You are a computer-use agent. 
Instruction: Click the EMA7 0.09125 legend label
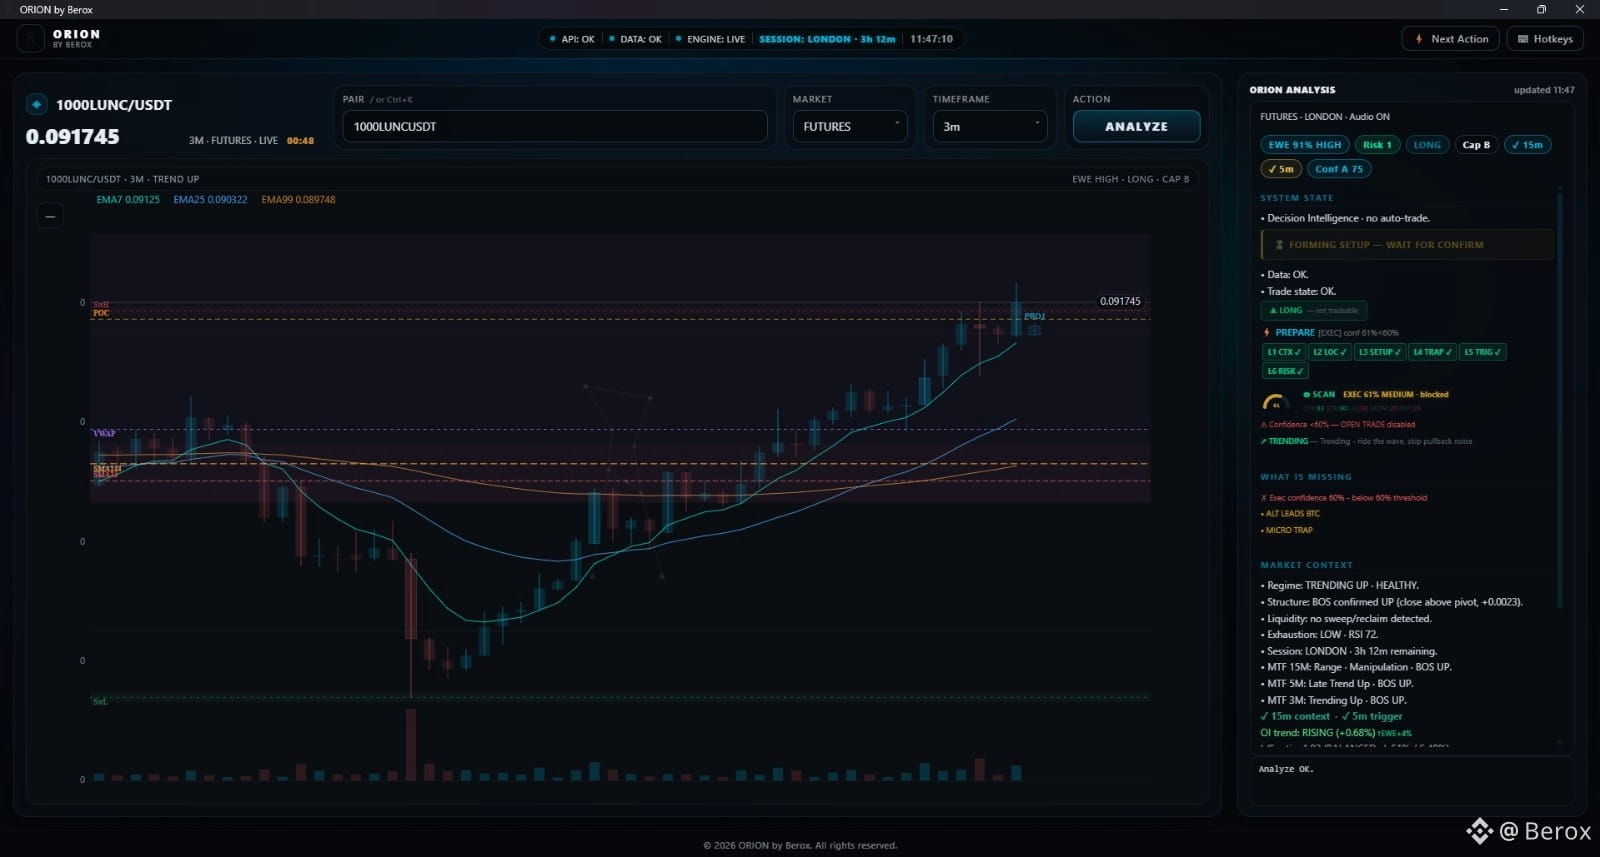click(x=128, y=200)
